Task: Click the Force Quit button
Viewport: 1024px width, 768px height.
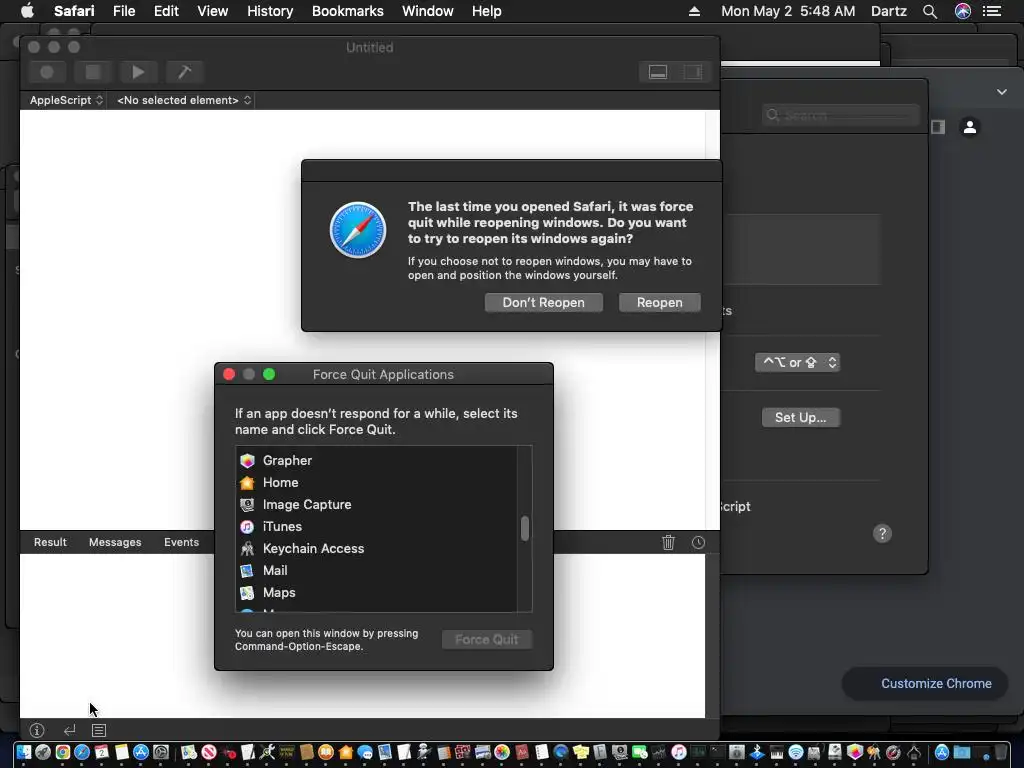Action: [x=487, y=640]
